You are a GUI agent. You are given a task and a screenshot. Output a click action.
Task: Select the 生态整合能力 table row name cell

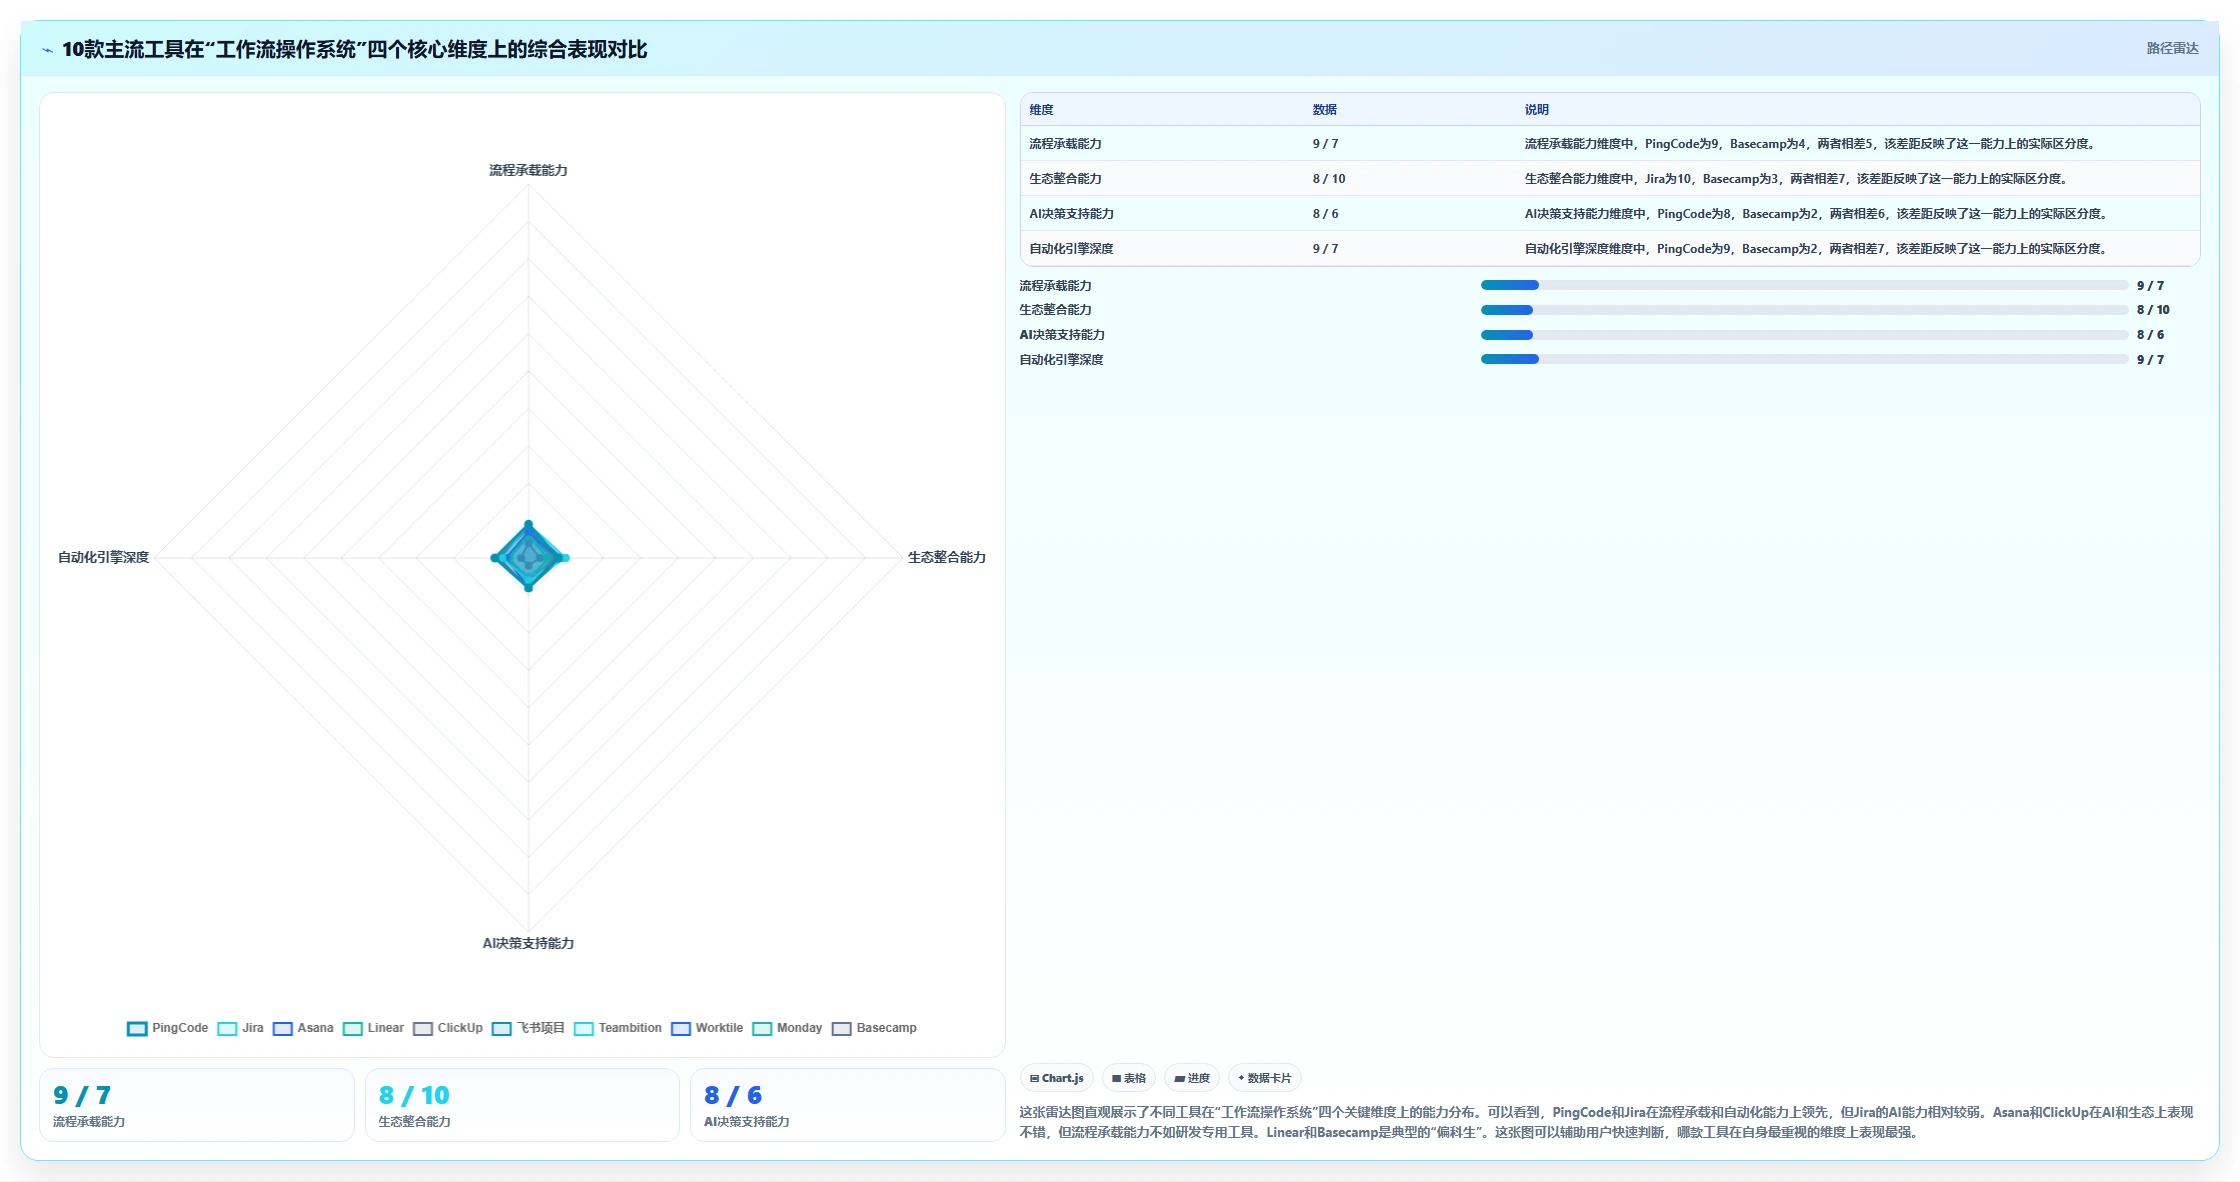1065,179
